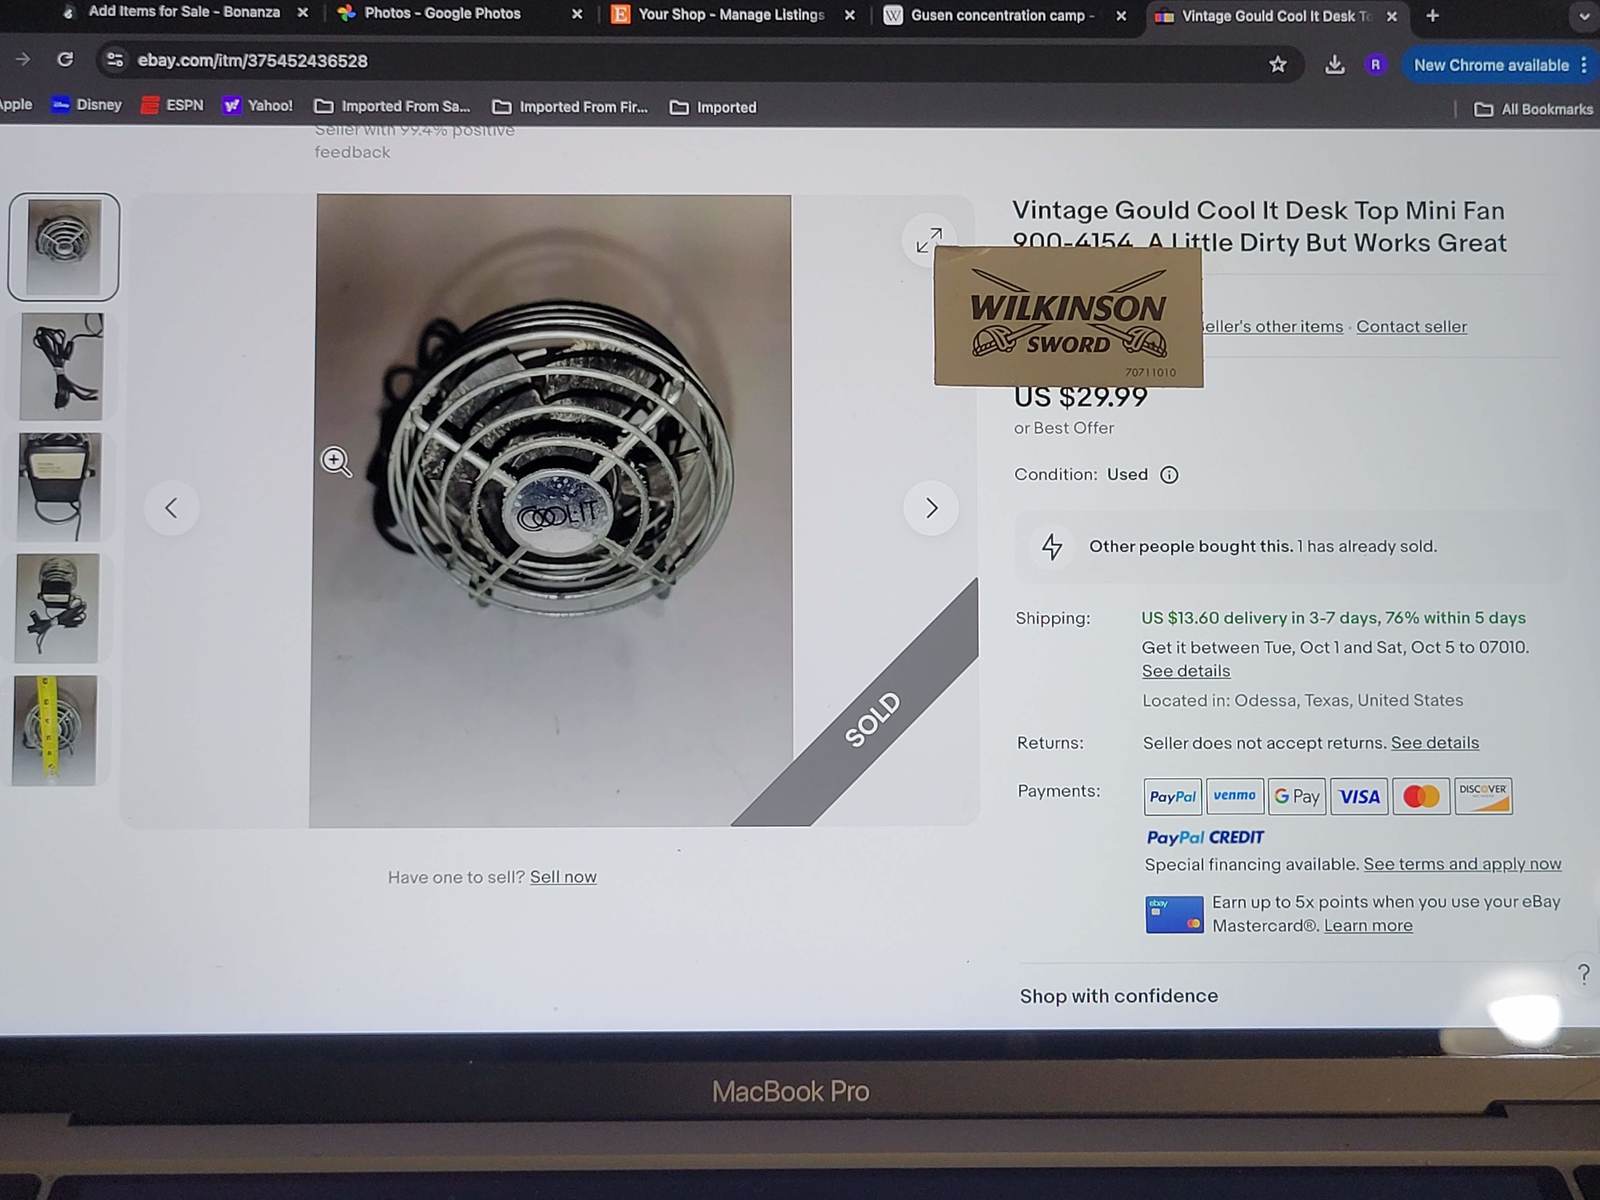Expand the Imported bookmark folder

coord(713,107)
